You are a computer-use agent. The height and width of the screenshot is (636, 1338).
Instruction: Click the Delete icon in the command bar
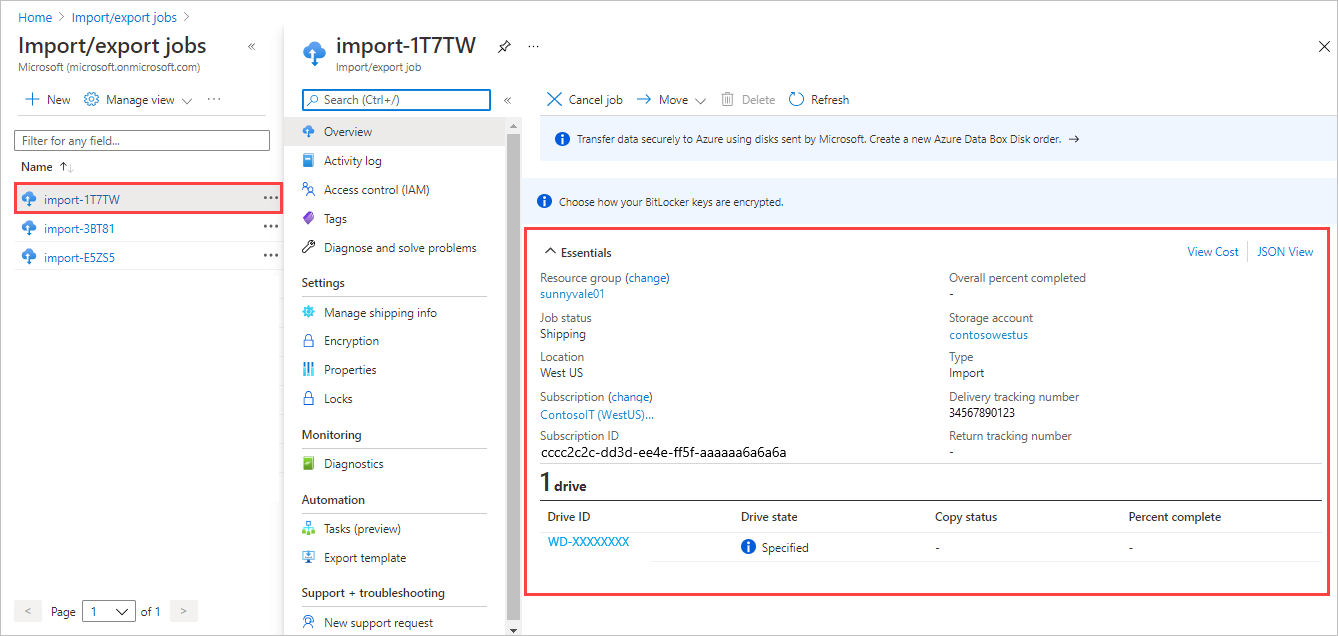[747, 99]
